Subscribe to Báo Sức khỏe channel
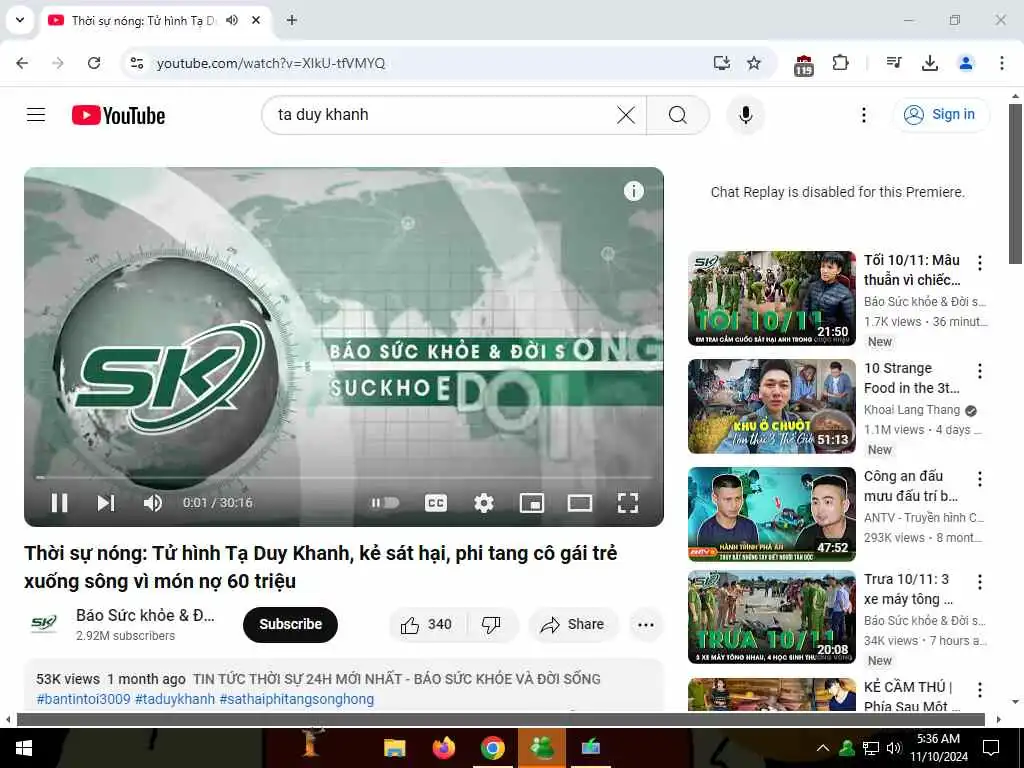 tap(291, 624)
